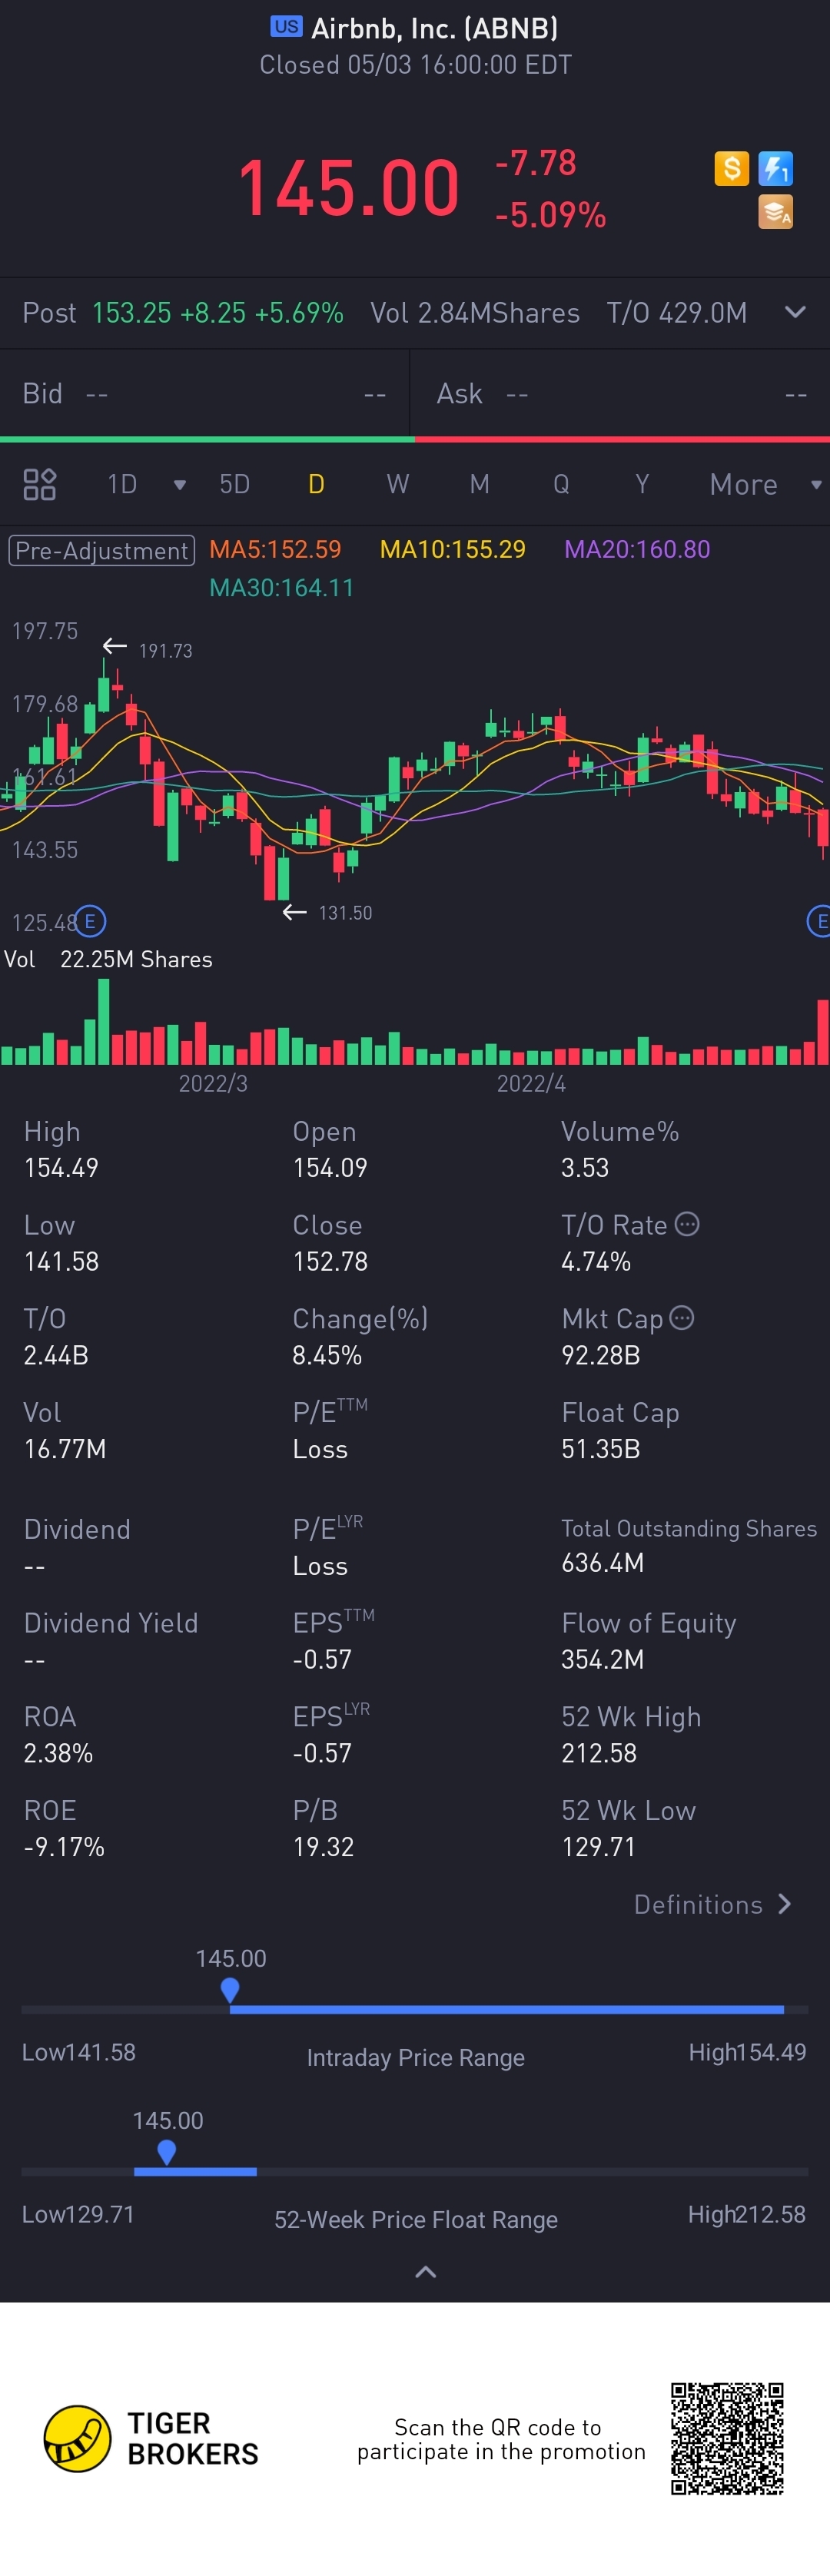Tap the orange stacked layers icon
The image size is (830, 2576).
click(x=775, y=212)
